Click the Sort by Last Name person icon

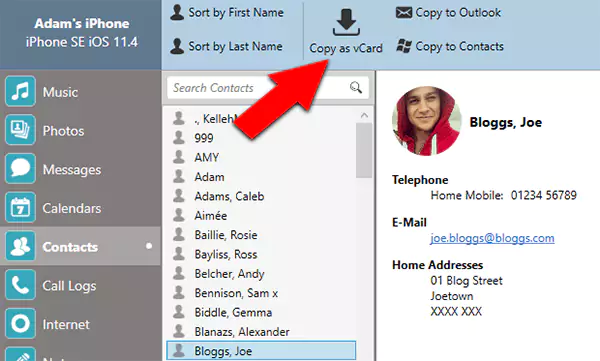(x=177, y=46)
